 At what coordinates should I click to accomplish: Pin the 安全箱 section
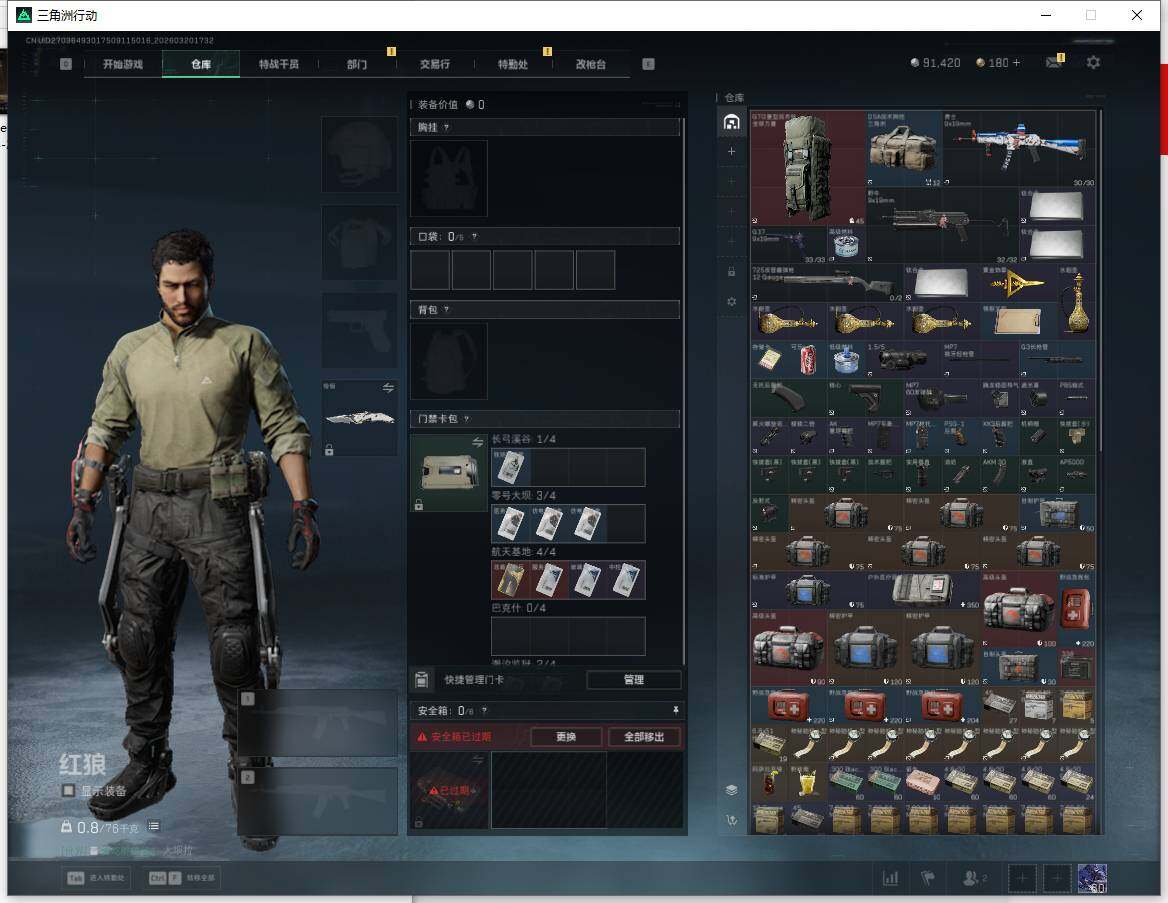676,711
